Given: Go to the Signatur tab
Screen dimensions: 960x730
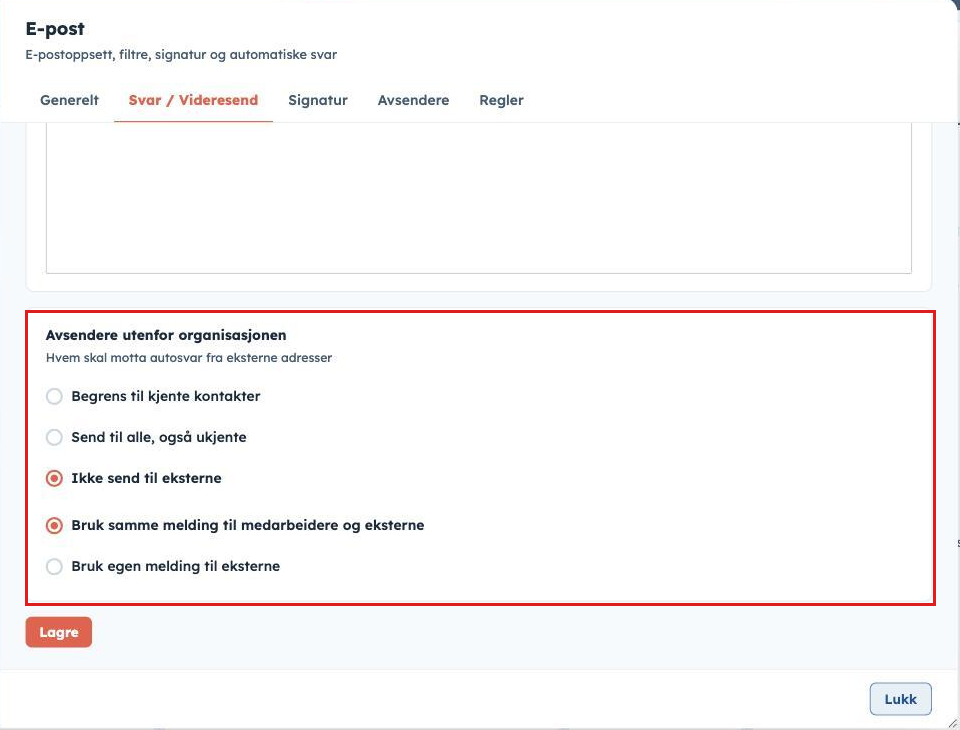Looking at the screenshot, I should point(318,100).
